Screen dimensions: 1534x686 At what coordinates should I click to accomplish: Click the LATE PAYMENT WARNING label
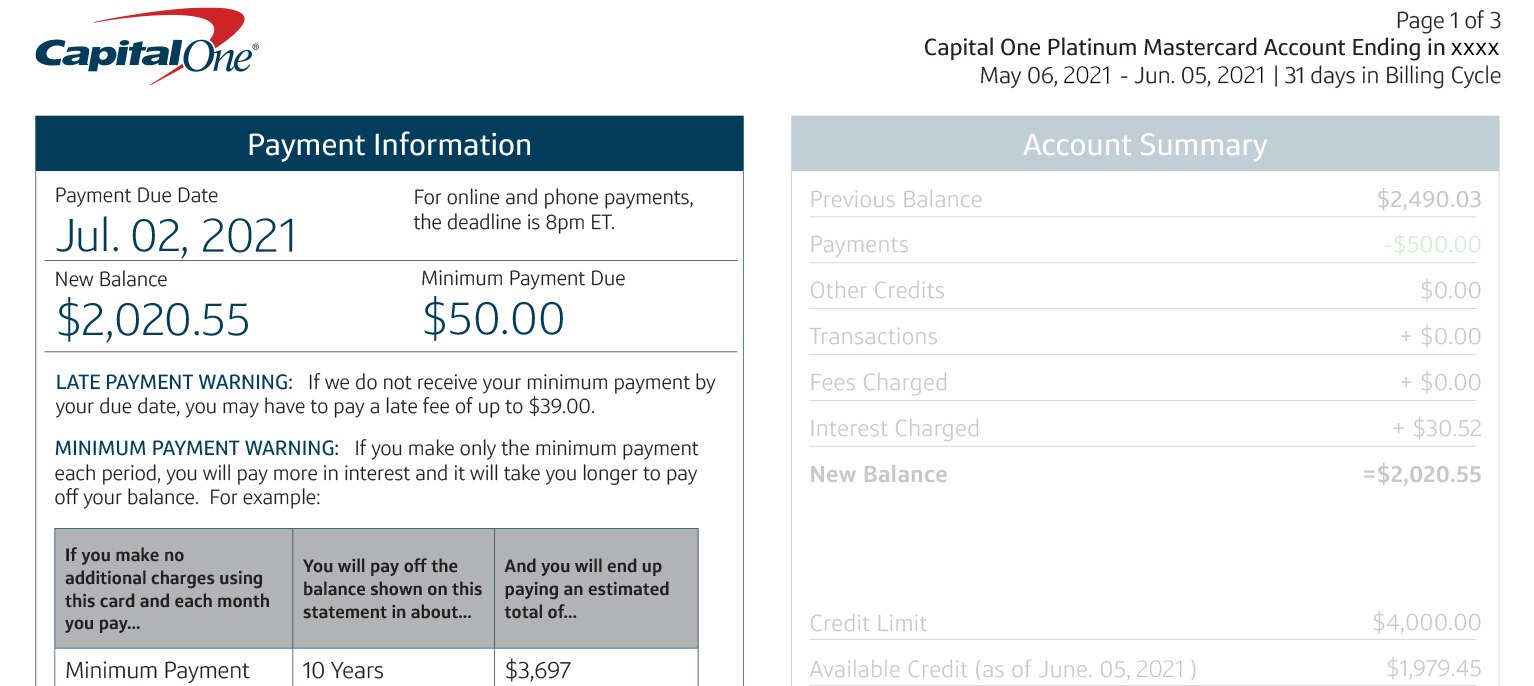[174, 382]
